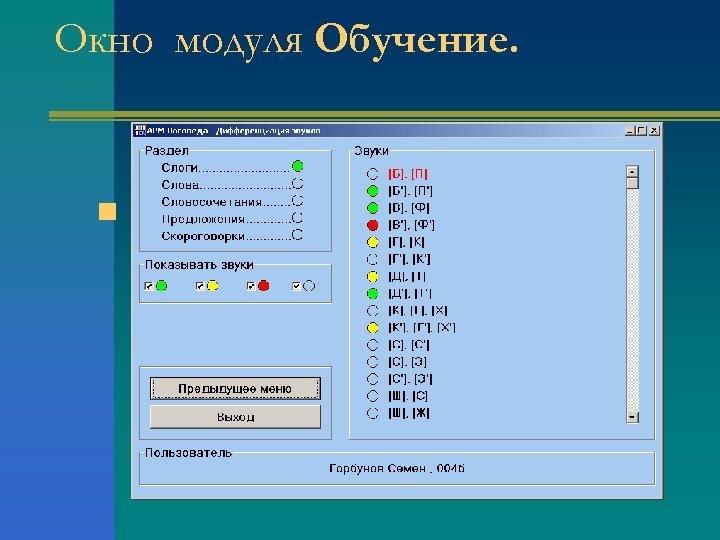
Task: Close the АРМ Логопеда window
Action: [654, 130]
